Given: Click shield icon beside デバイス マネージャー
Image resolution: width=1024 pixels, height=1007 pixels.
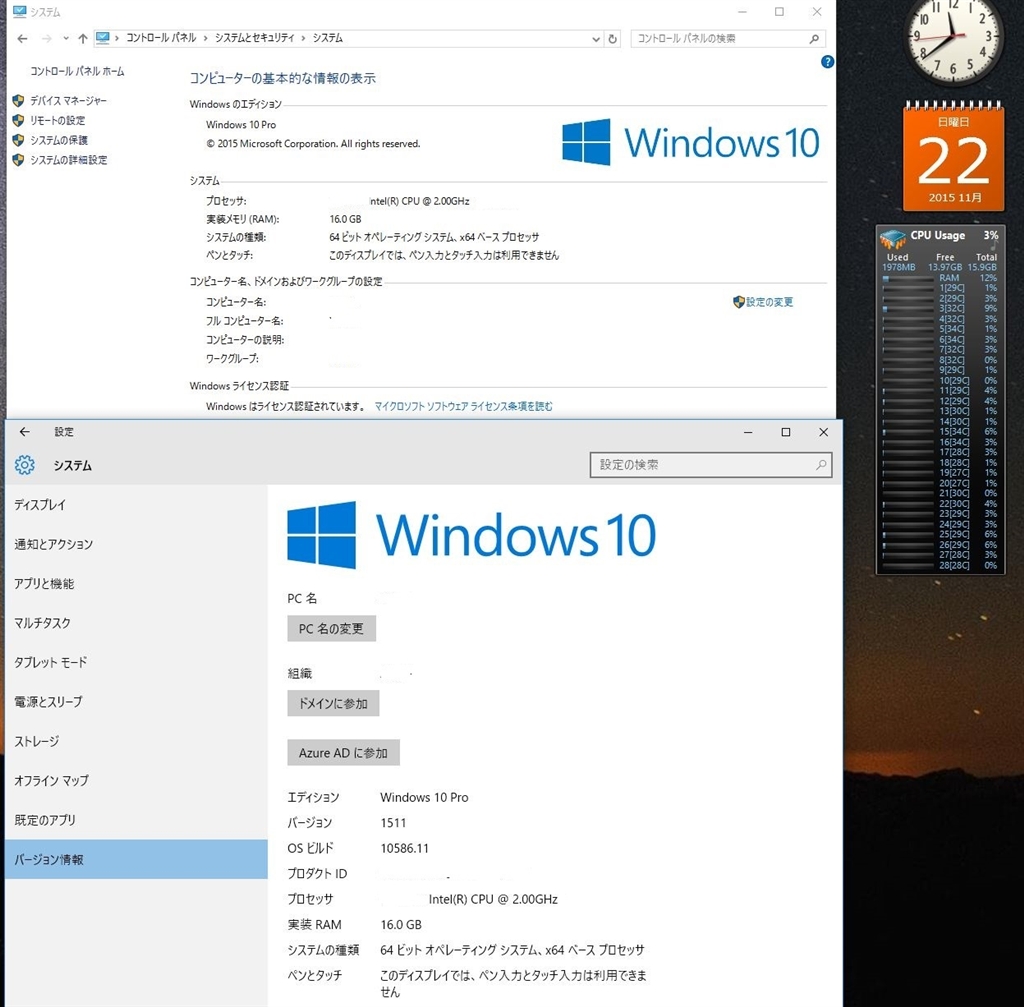Looking at the screenshot, I should 18,101.
